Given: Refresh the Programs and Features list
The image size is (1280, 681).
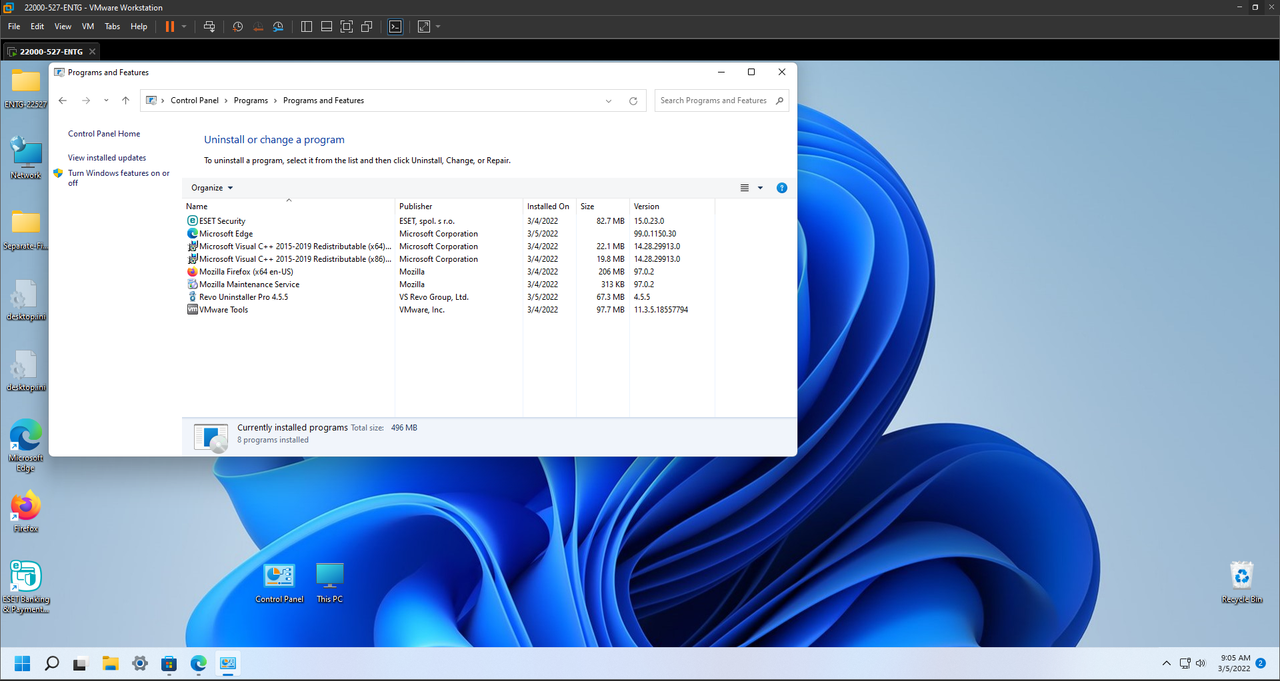Looking at the screenshot, I should point(633,101).
